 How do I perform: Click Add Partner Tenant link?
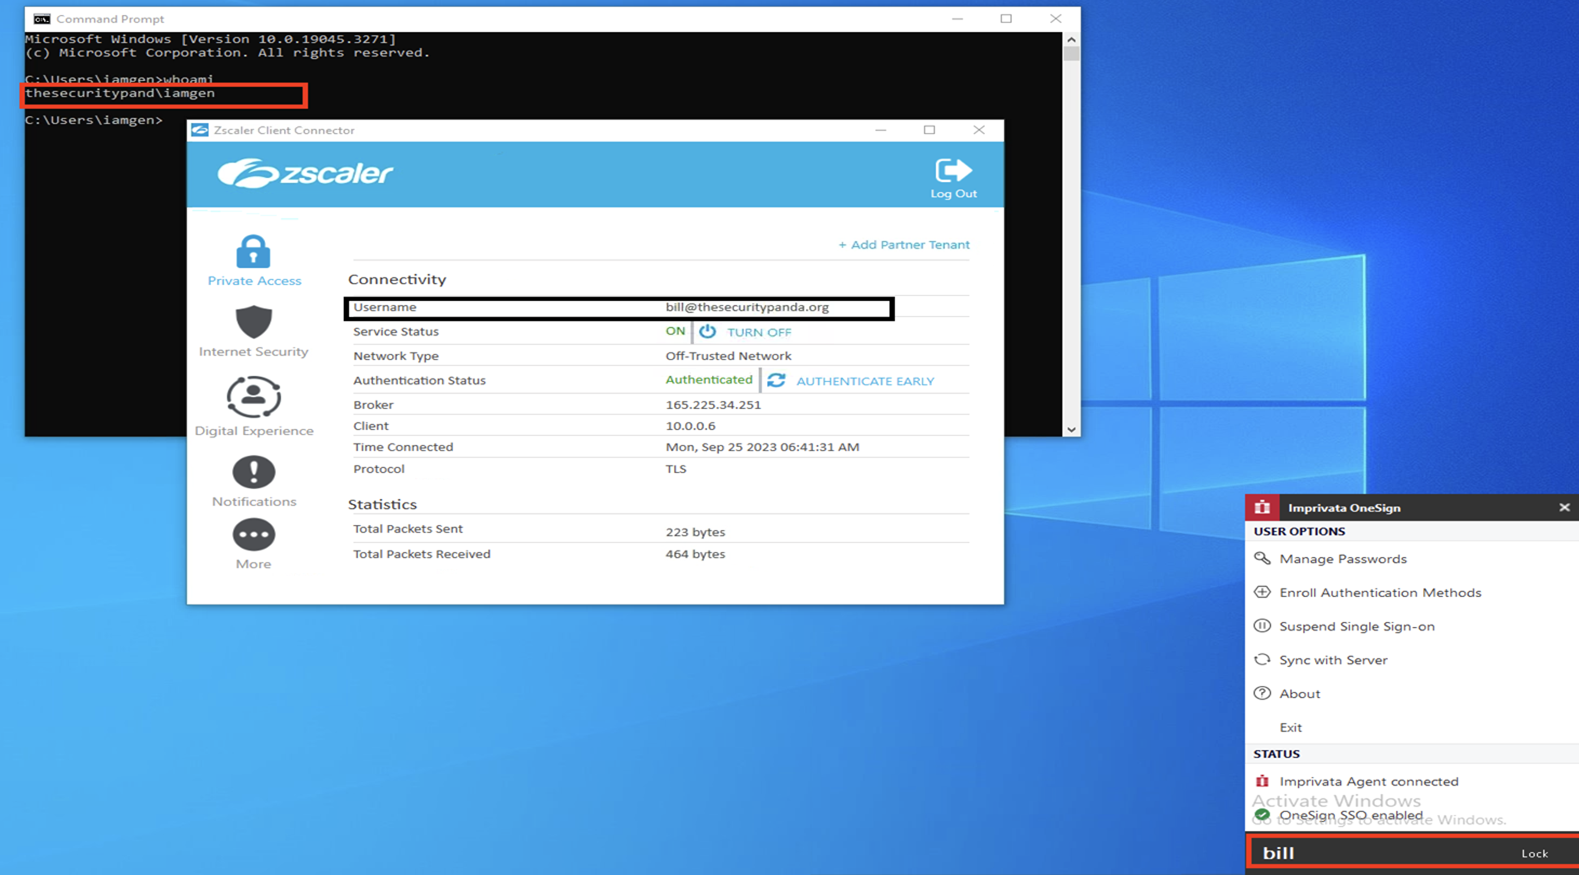click(904, 244)
